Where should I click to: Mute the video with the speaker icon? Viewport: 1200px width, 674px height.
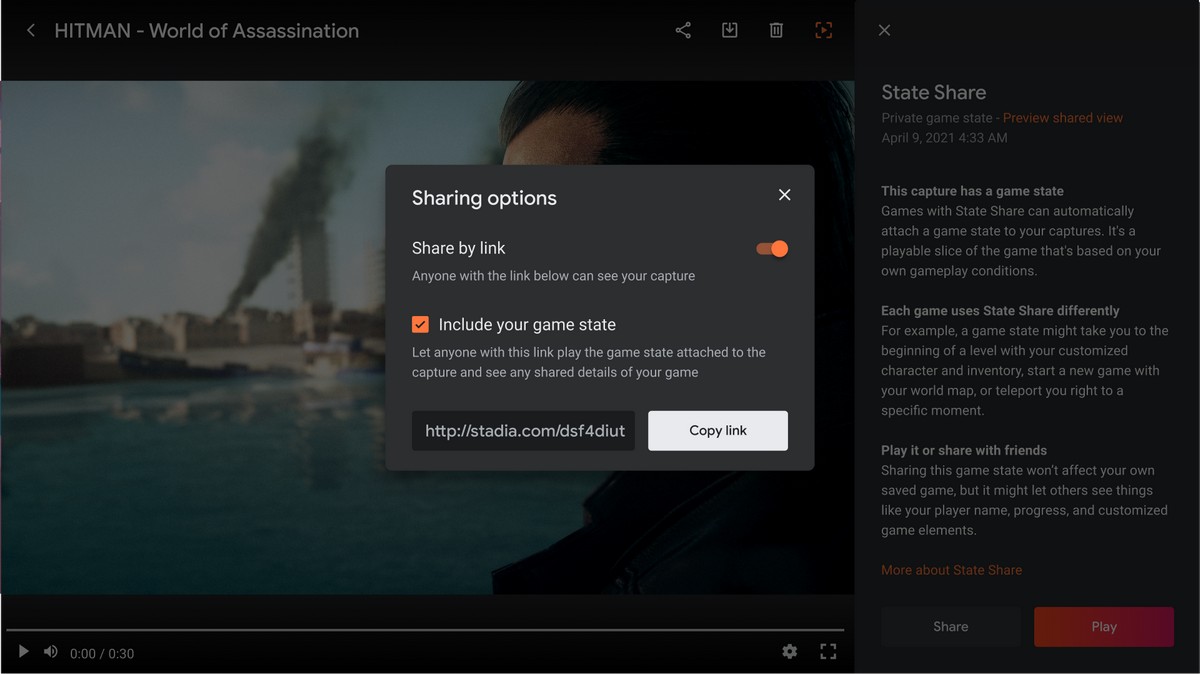tap(50, 651)
